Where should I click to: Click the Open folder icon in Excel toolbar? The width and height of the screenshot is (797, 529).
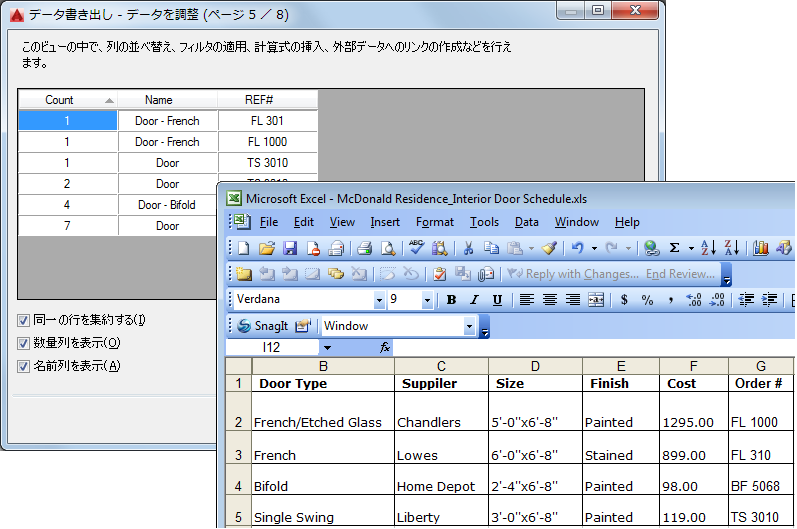[x=267, y=248]
